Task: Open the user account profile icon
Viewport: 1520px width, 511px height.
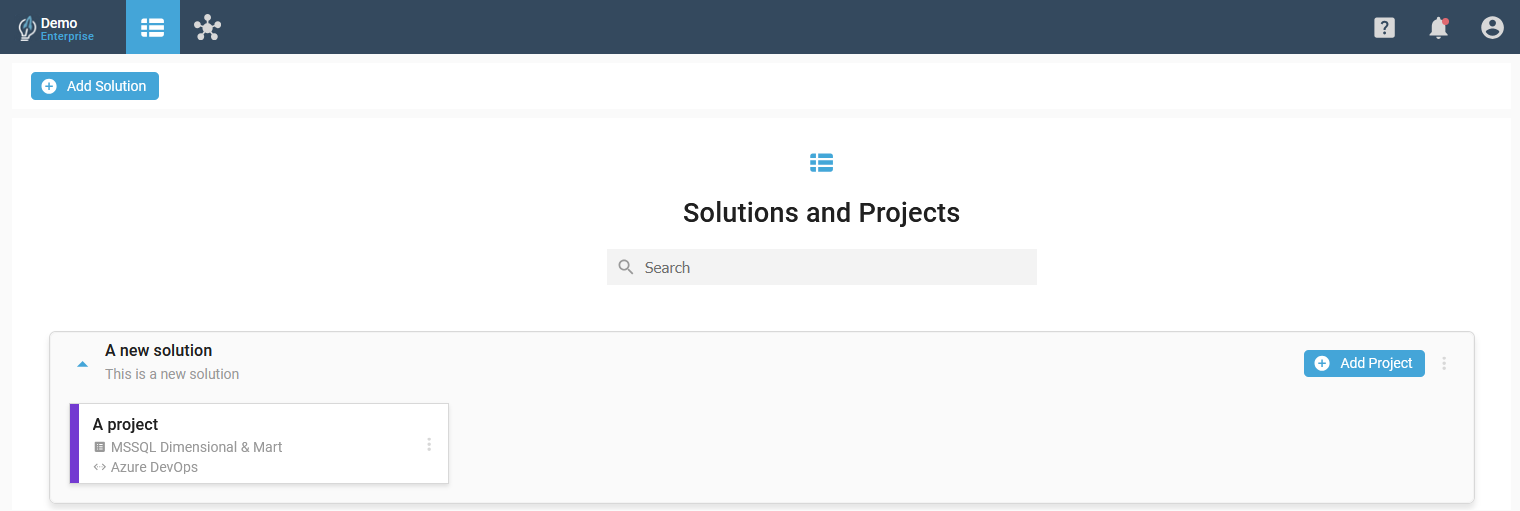Action: 1492,28
